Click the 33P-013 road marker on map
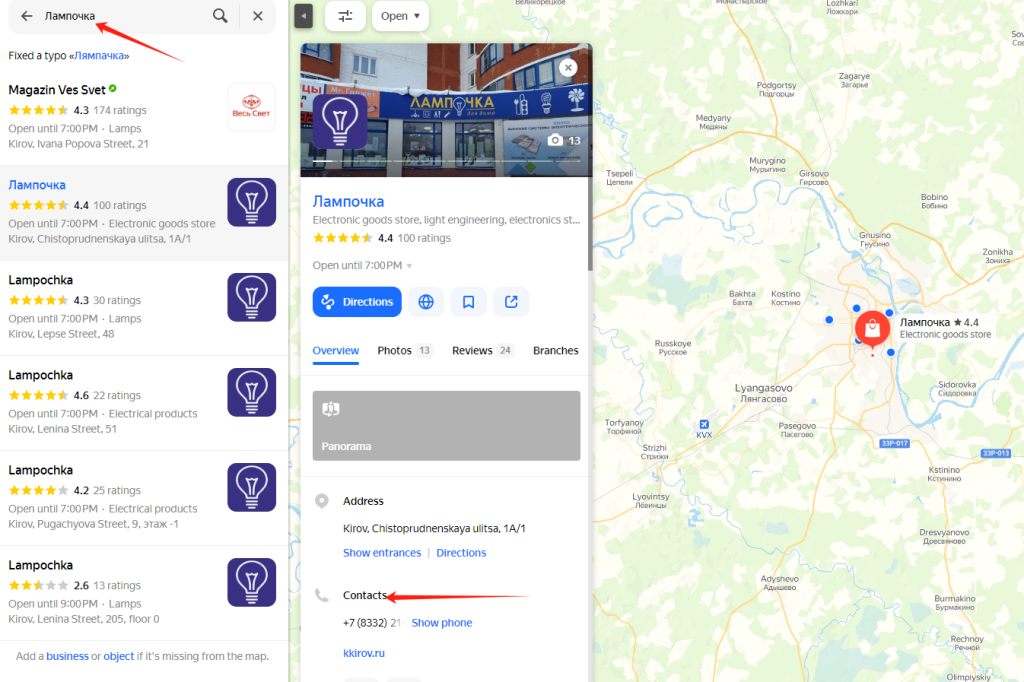The image size is (1024, 682). pos(996,453)
